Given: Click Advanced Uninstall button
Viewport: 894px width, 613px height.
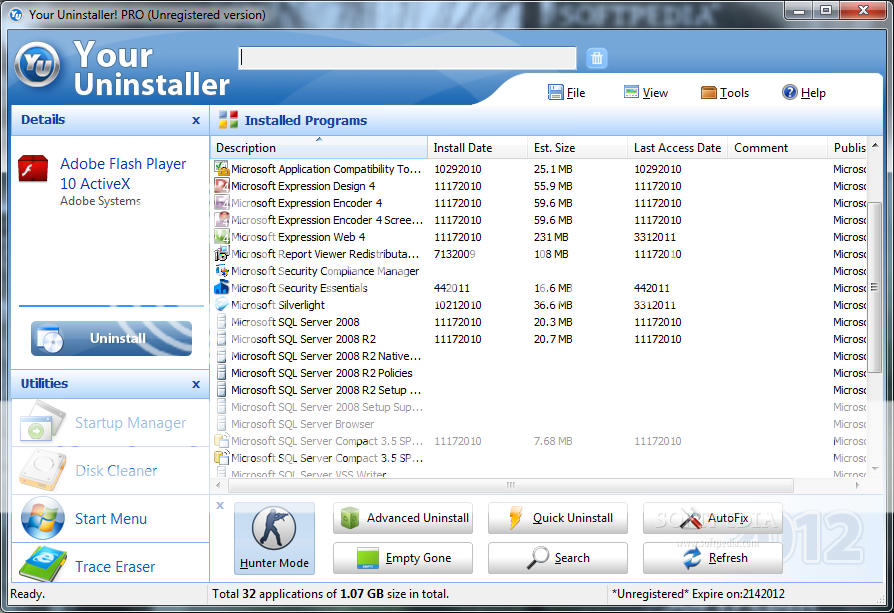Looking at the screenshot, I should [x=403, y=518].
